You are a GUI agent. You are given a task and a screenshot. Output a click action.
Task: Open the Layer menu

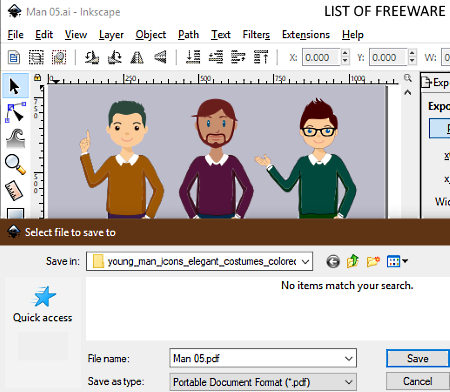click(x=111, y=35)
